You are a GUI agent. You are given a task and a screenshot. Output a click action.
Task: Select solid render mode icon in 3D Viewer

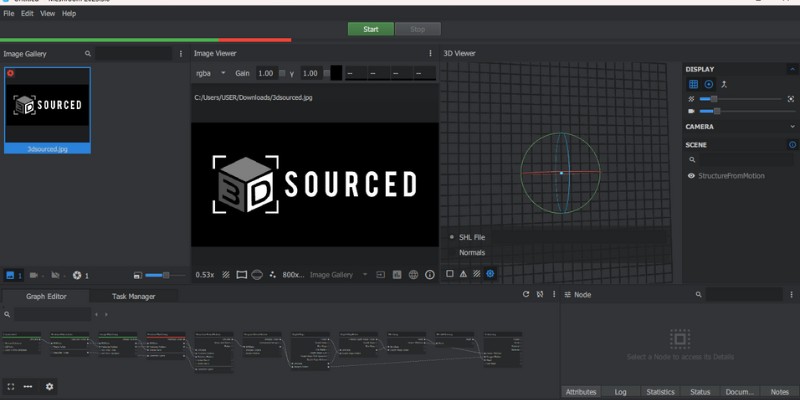449,274
